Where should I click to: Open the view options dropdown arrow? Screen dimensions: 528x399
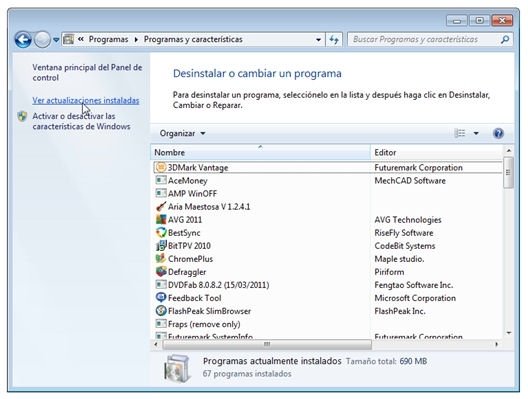[x=476, y=133]
